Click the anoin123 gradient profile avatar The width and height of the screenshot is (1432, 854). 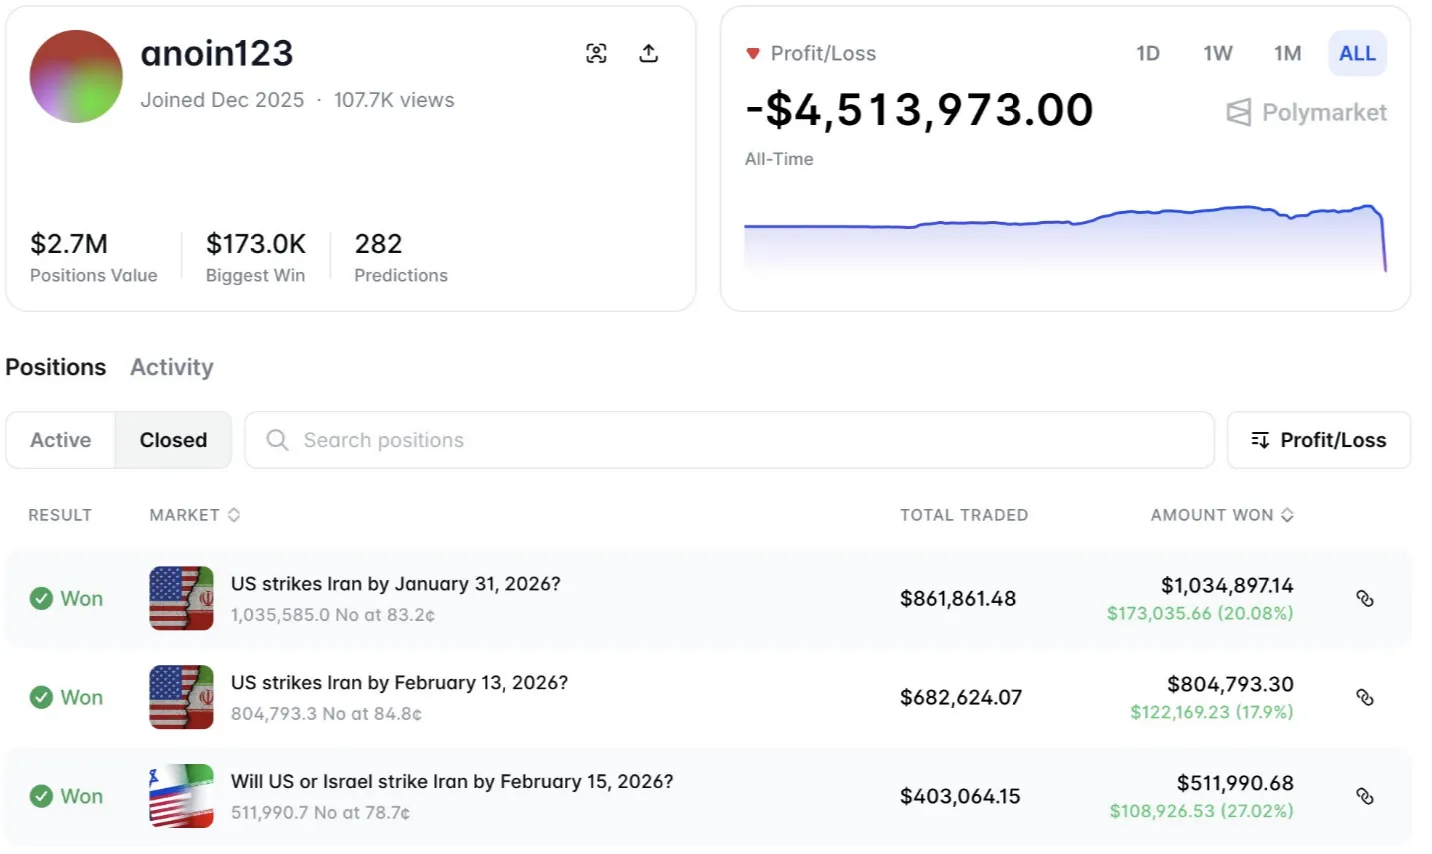pos(76,76)
